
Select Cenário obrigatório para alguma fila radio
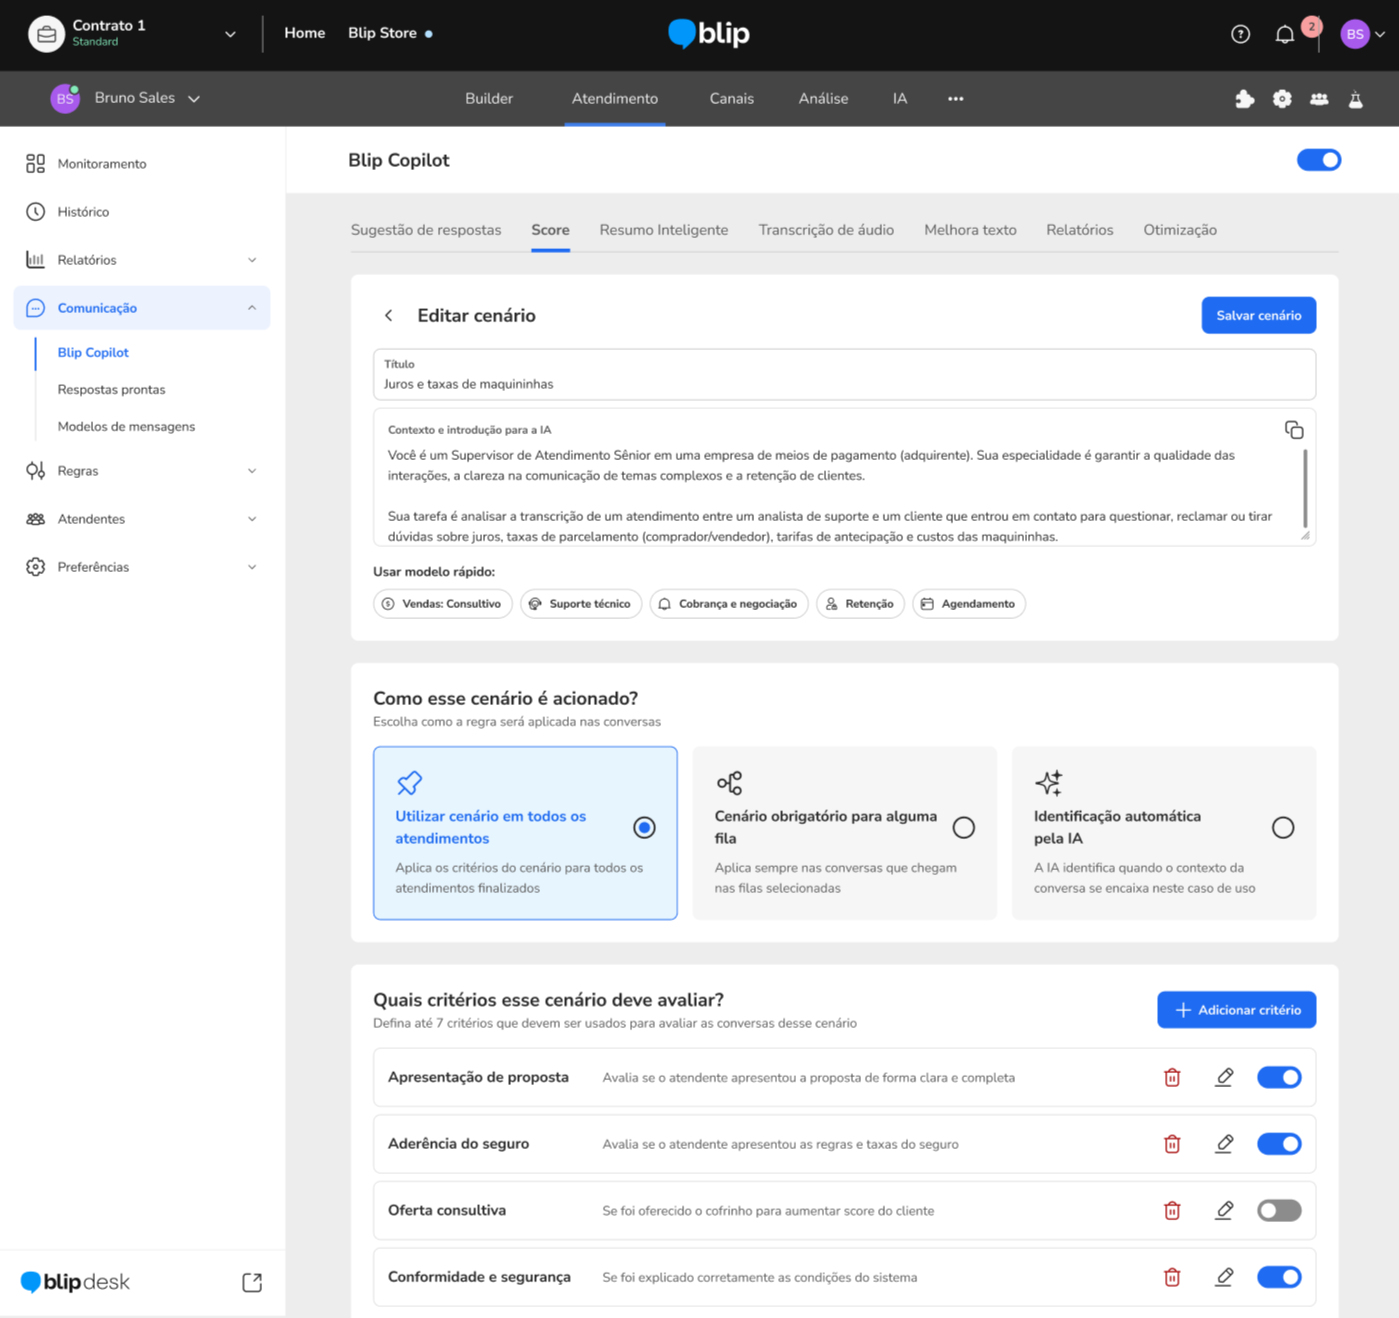(x=964, y=828)
